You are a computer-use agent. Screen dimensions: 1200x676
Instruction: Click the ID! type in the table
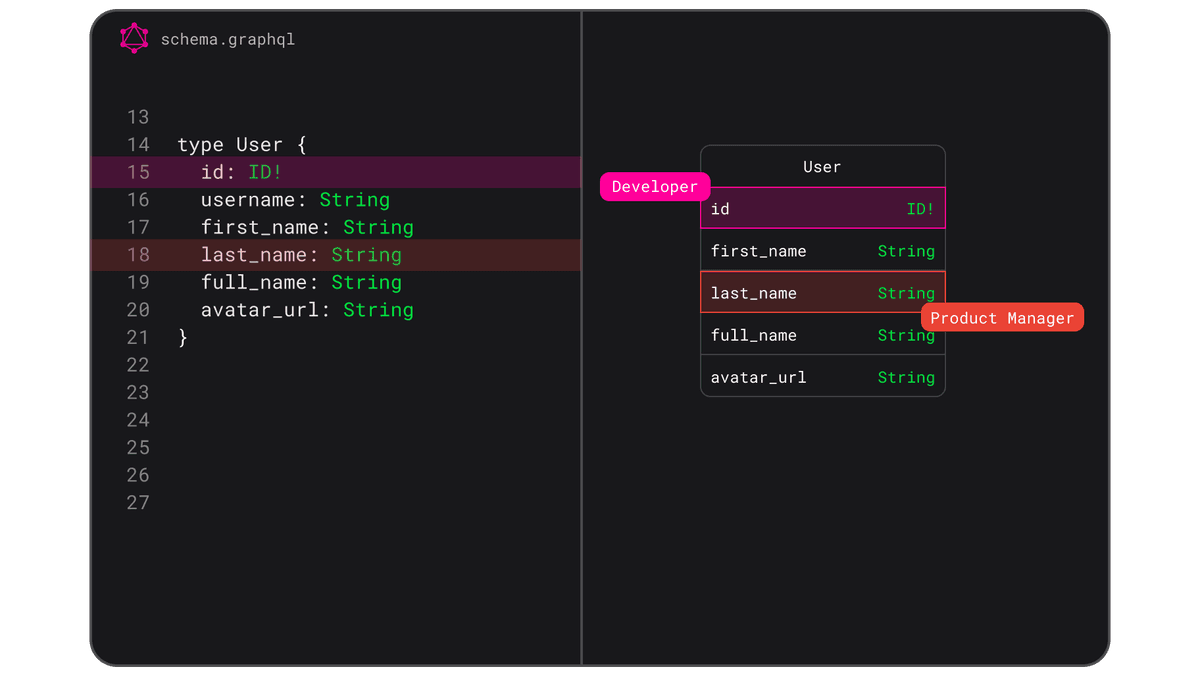[x=920, y=209]
